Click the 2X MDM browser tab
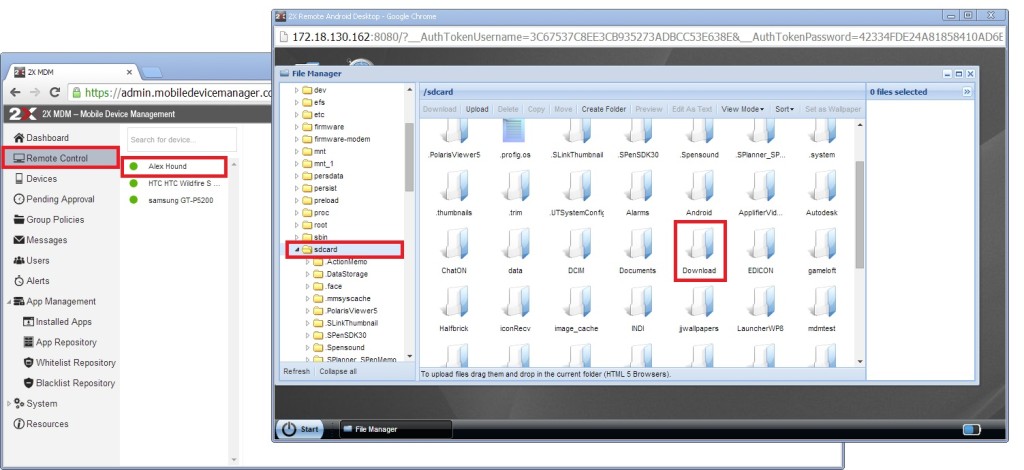This screenshot has width=1024, height=470. 73,72
